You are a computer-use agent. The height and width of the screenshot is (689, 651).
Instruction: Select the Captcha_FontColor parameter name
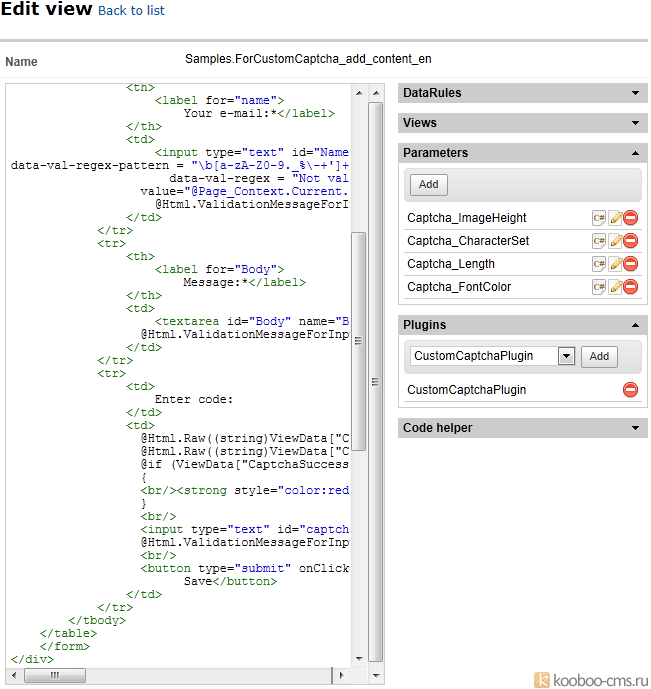point(459,287)
